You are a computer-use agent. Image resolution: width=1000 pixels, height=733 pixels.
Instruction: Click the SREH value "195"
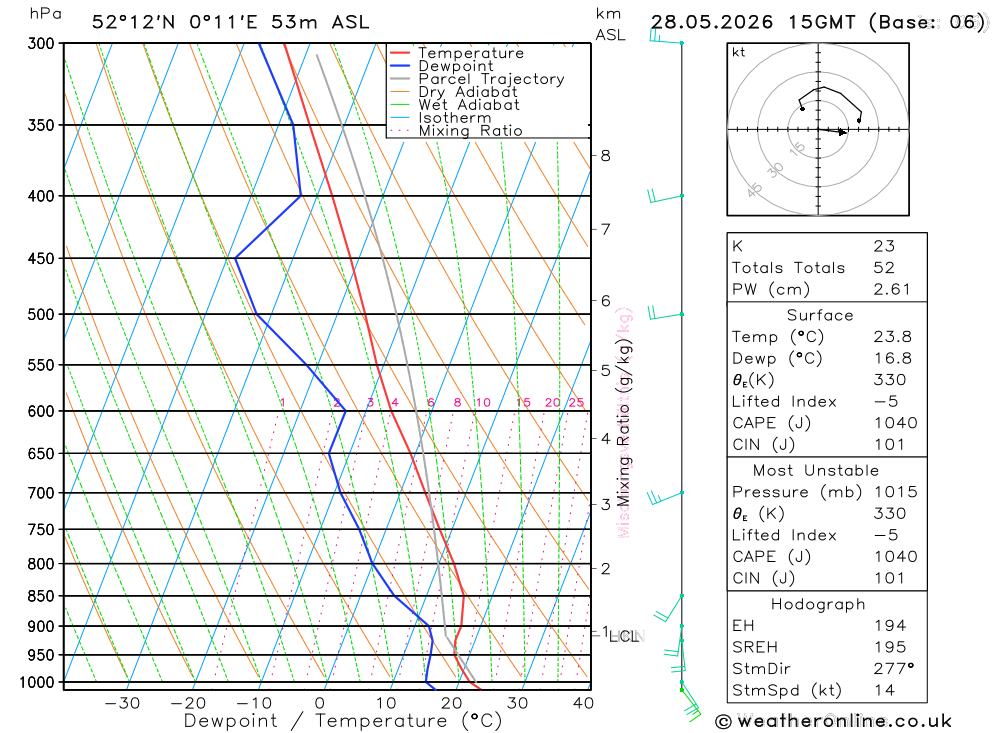[x=890, y=648]
